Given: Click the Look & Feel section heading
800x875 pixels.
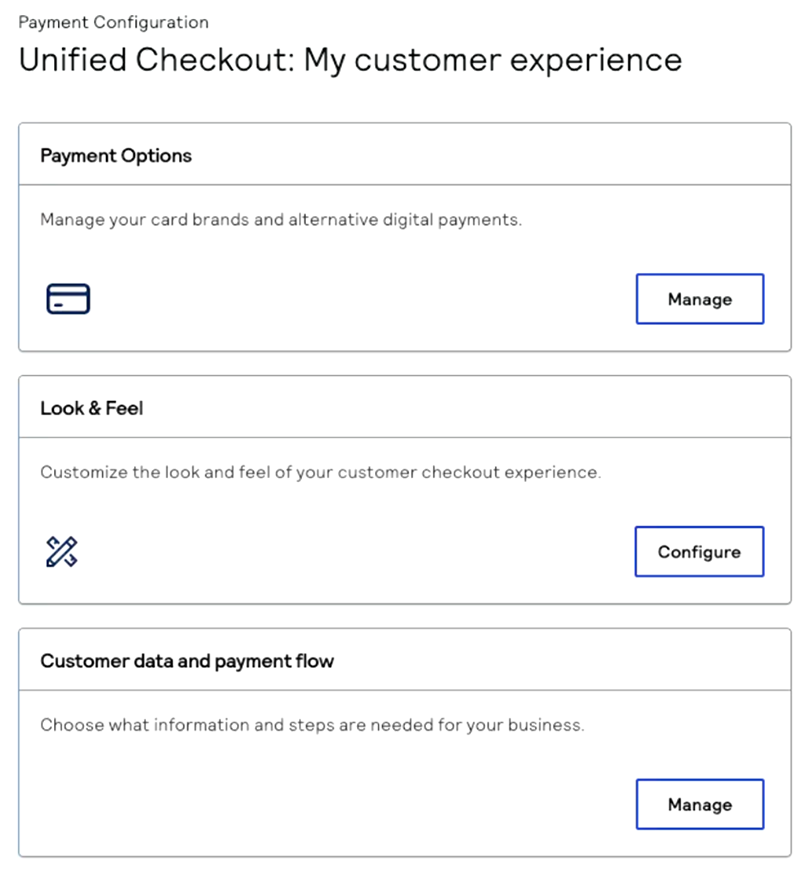Looking at the screenshot, I should pyautogui.click(x=91, y=408).
